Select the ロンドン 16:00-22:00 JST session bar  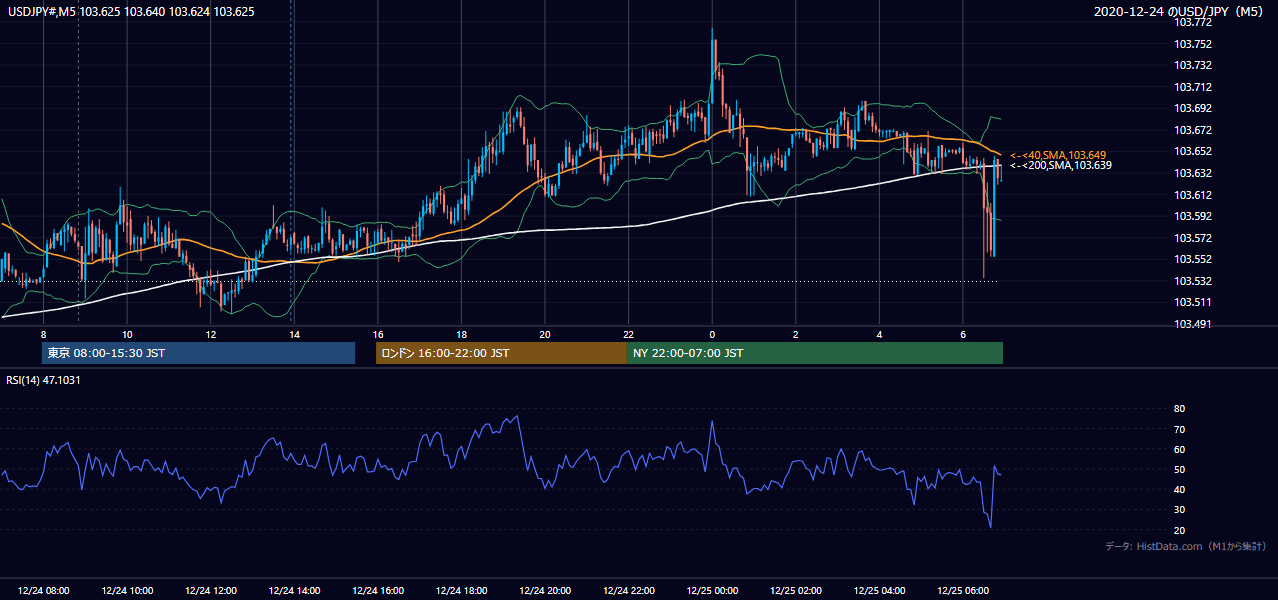point(501,353)
